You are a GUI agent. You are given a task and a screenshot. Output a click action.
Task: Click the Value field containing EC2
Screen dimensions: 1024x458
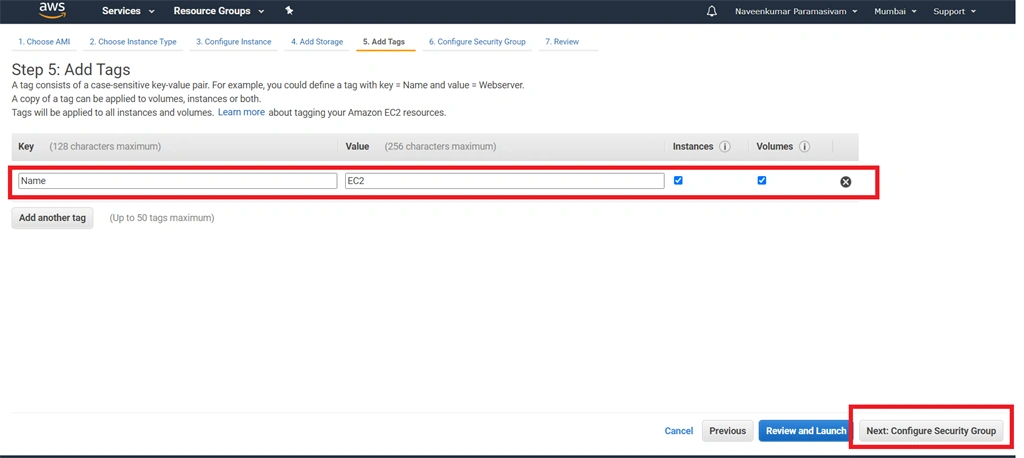505,181
